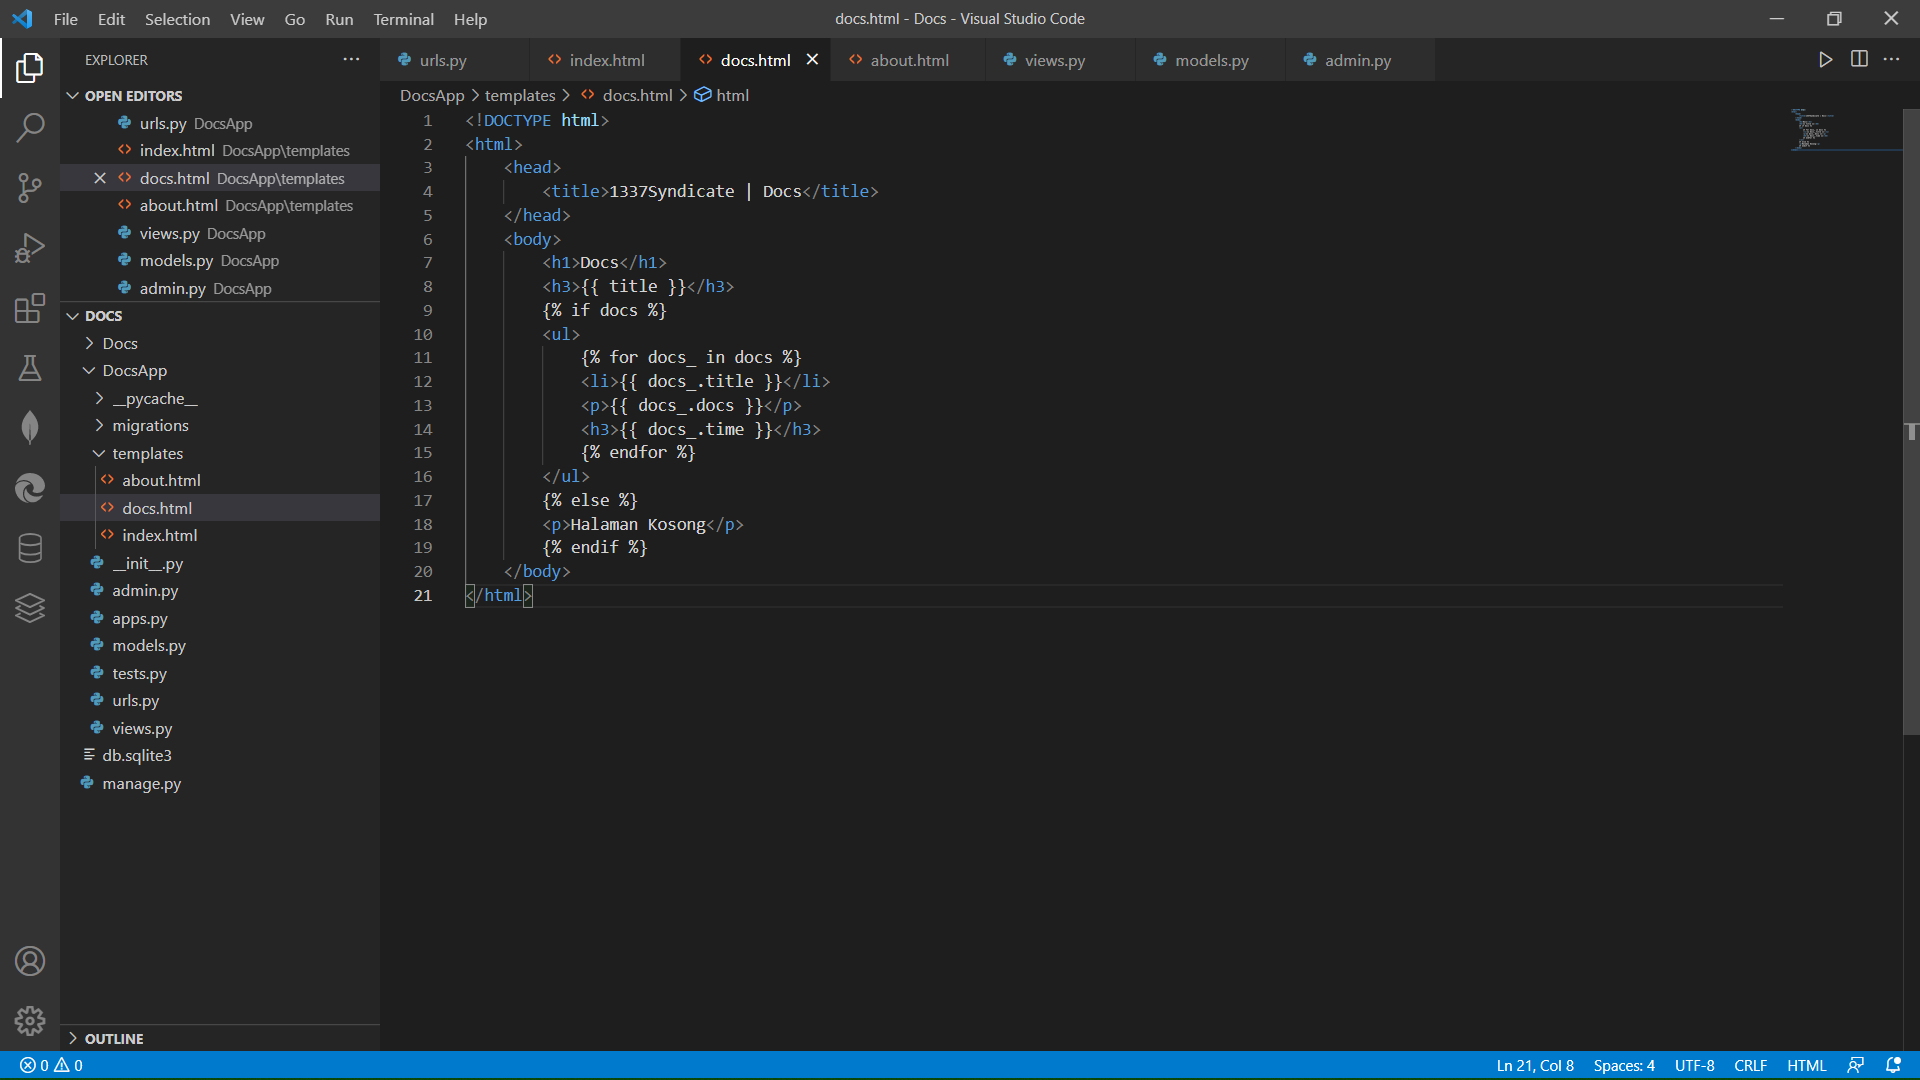1920x1080 pixels.
Task: Open Run and Debug view
Action: click(x=30, y=247)
